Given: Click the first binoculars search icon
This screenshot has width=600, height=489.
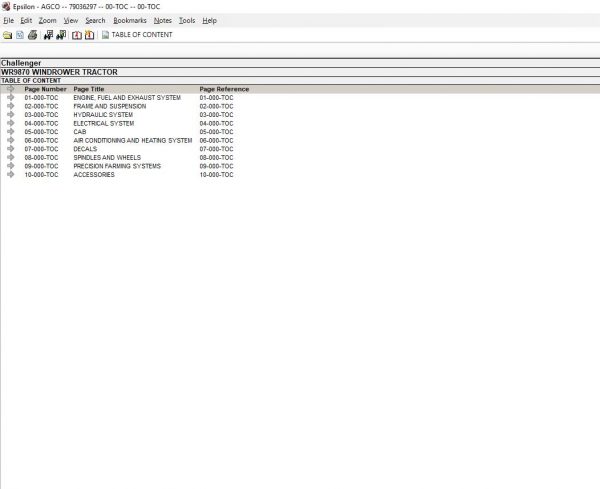Looking at the screenshot, I should [48, 35].
